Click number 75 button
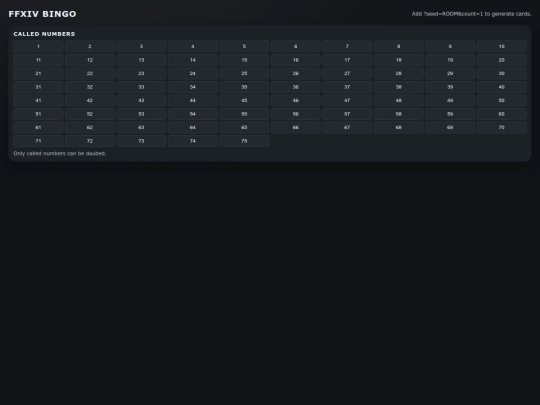 (244, 141)
